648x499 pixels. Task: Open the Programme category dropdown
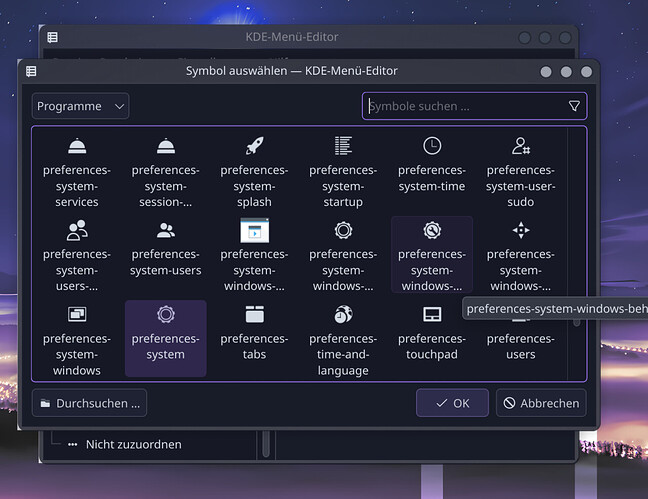(x=80, y=106)
